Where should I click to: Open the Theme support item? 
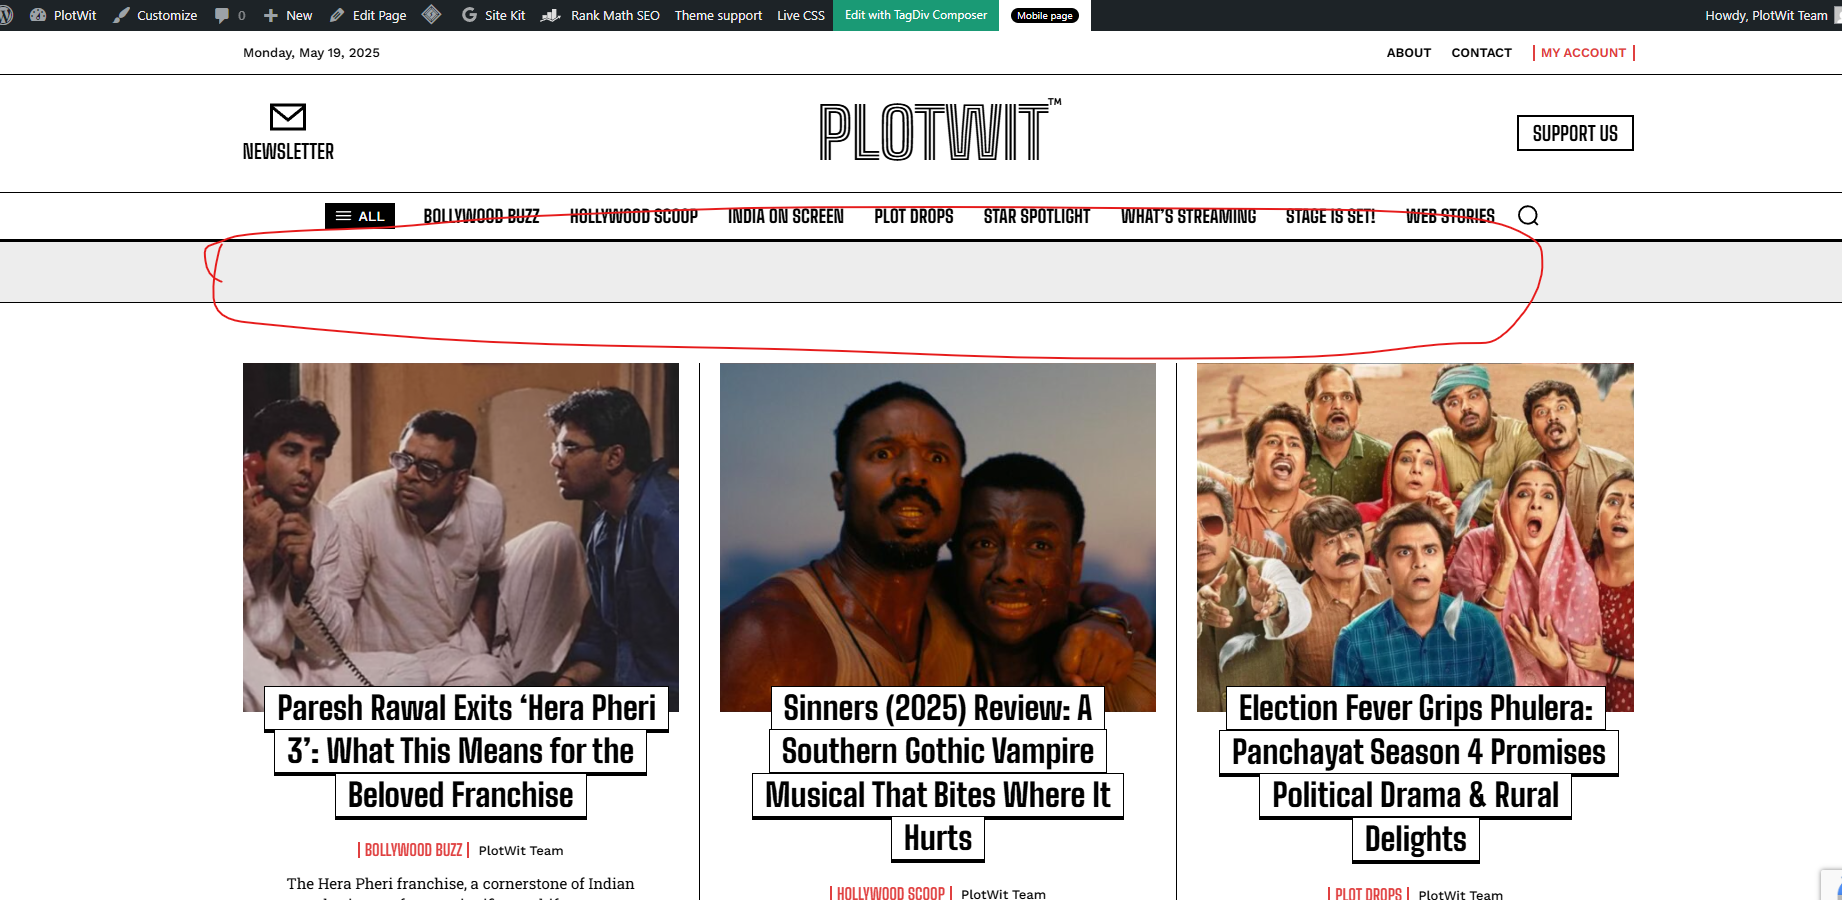tap(718, 15)
